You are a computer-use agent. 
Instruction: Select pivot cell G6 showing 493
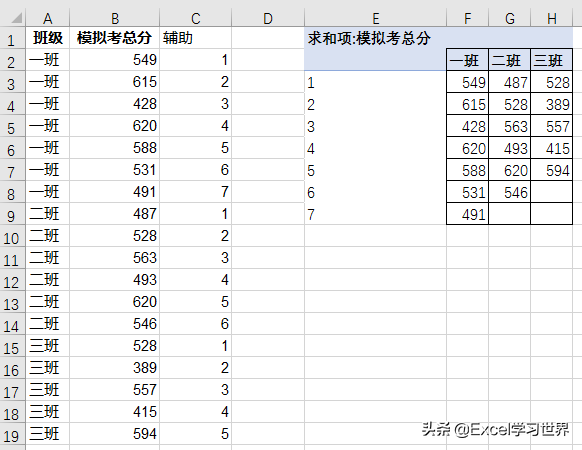coord(510,149)
